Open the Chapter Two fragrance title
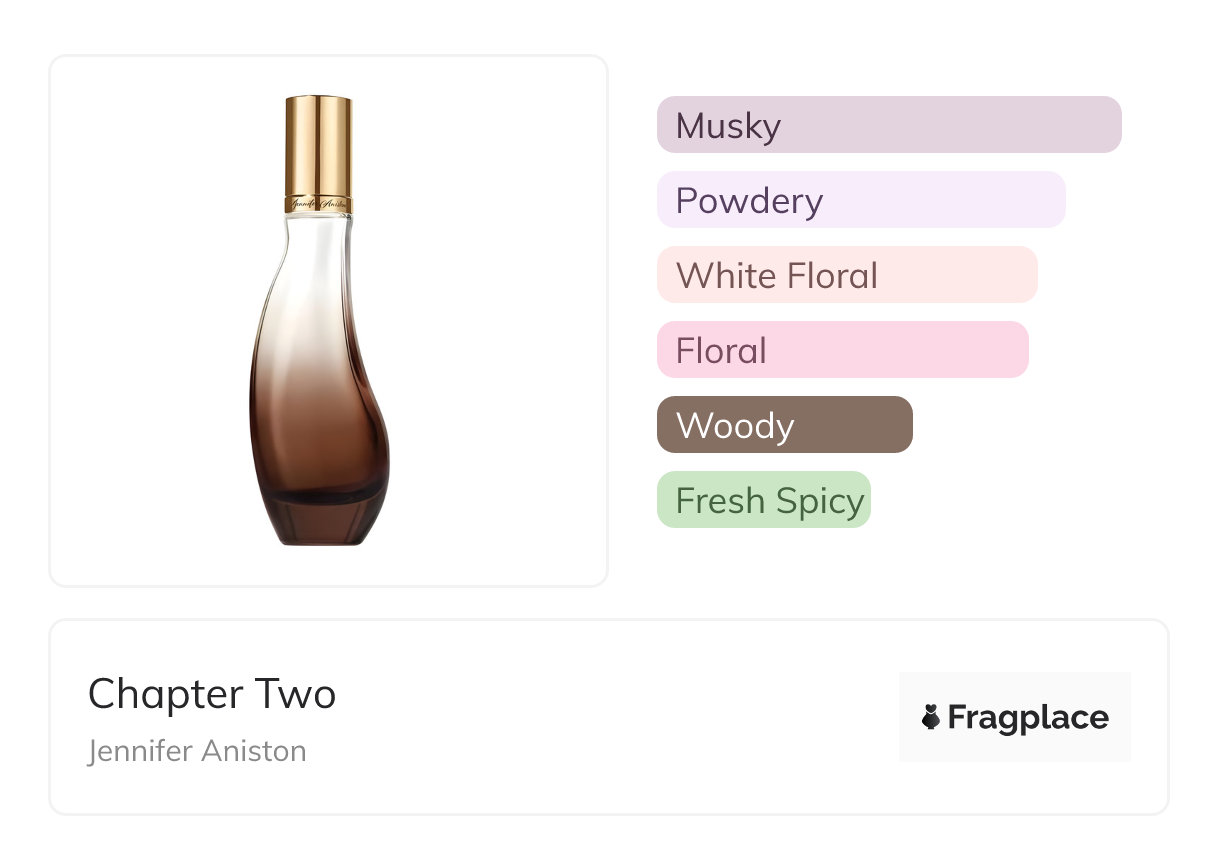Image resolution: width=1218 pixels, height=864 pixels. pos(212,694)
